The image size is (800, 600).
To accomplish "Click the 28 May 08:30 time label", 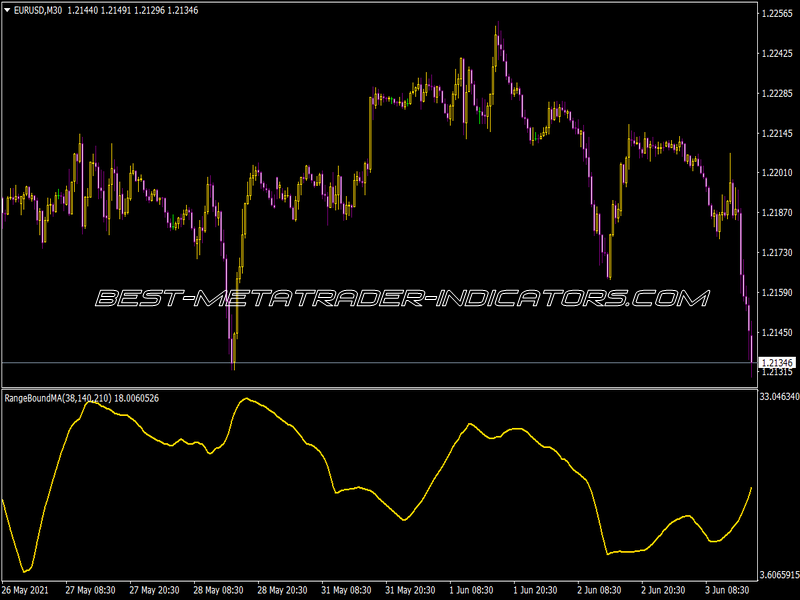I will (x=218, y=590).
